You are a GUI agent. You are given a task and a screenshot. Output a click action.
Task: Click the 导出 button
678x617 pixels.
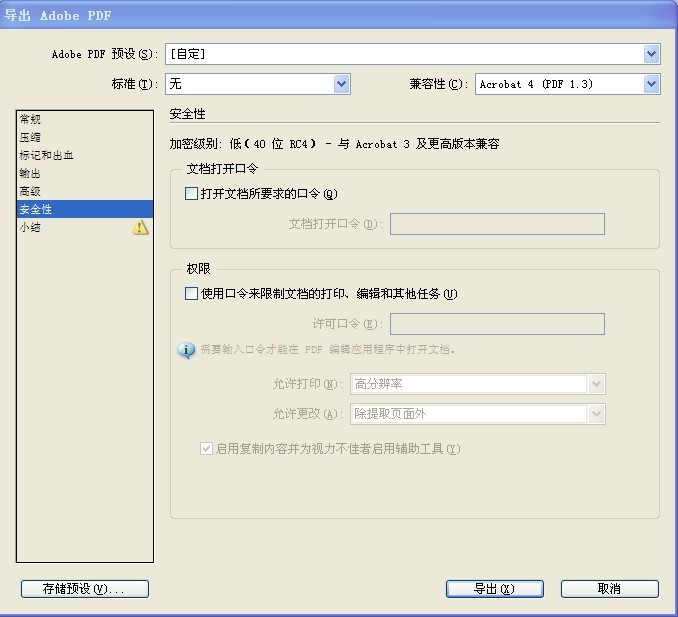coord(495,589)
